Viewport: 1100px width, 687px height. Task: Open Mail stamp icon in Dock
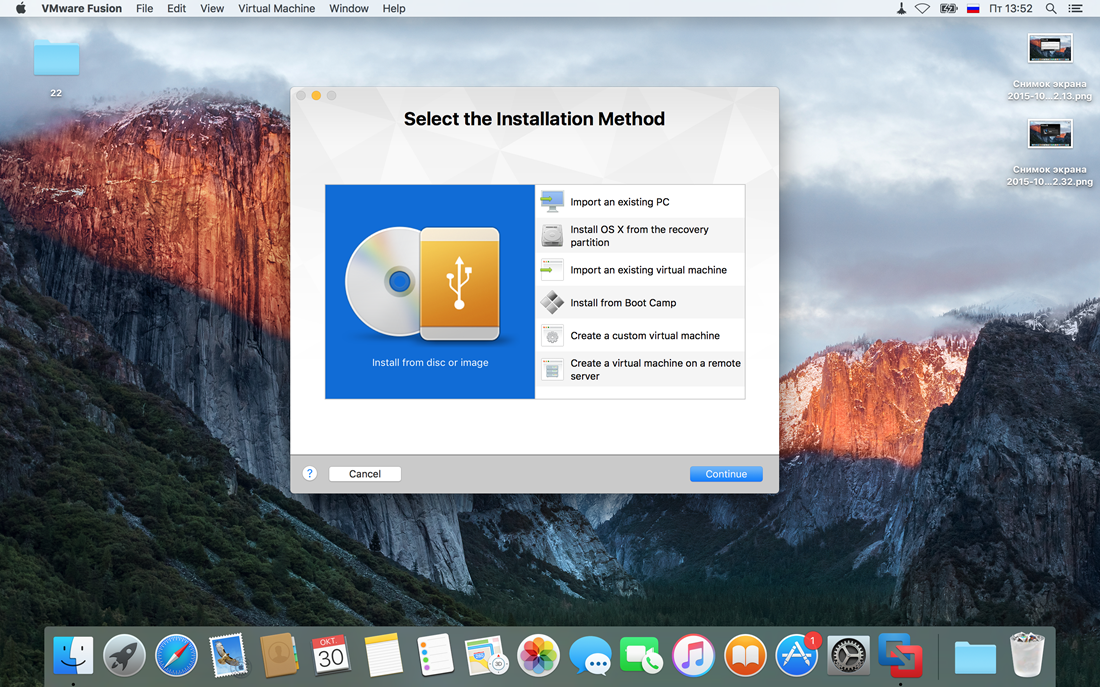[x=227, y=656]
